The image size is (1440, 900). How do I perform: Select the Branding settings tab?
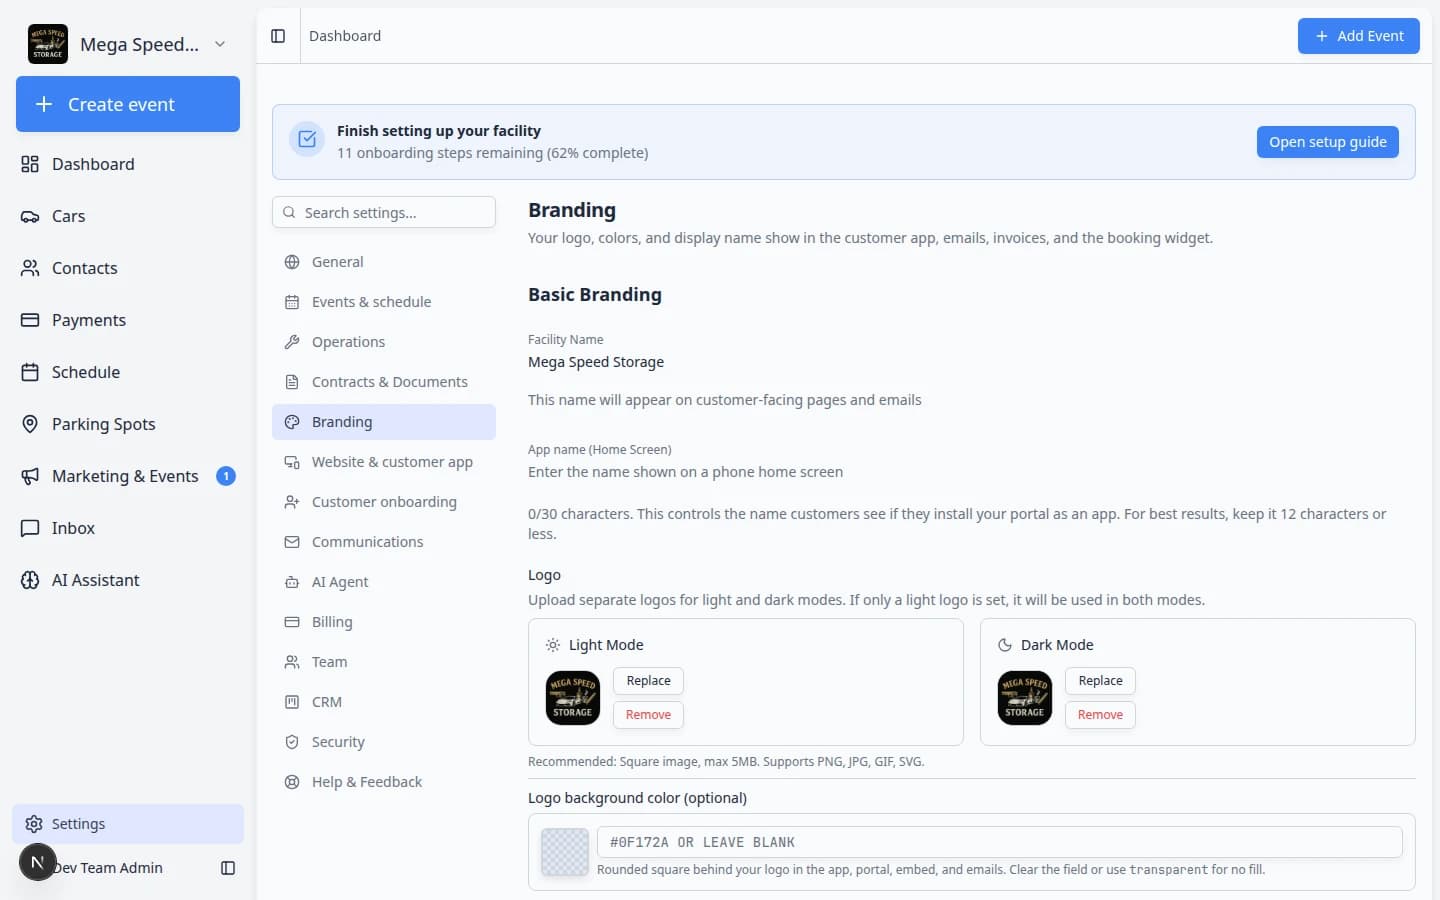384,422
